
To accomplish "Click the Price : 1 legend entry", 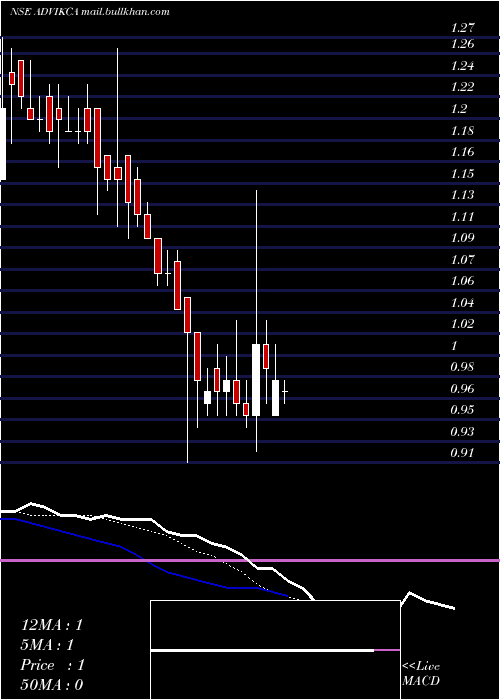I will pos(52,665).
